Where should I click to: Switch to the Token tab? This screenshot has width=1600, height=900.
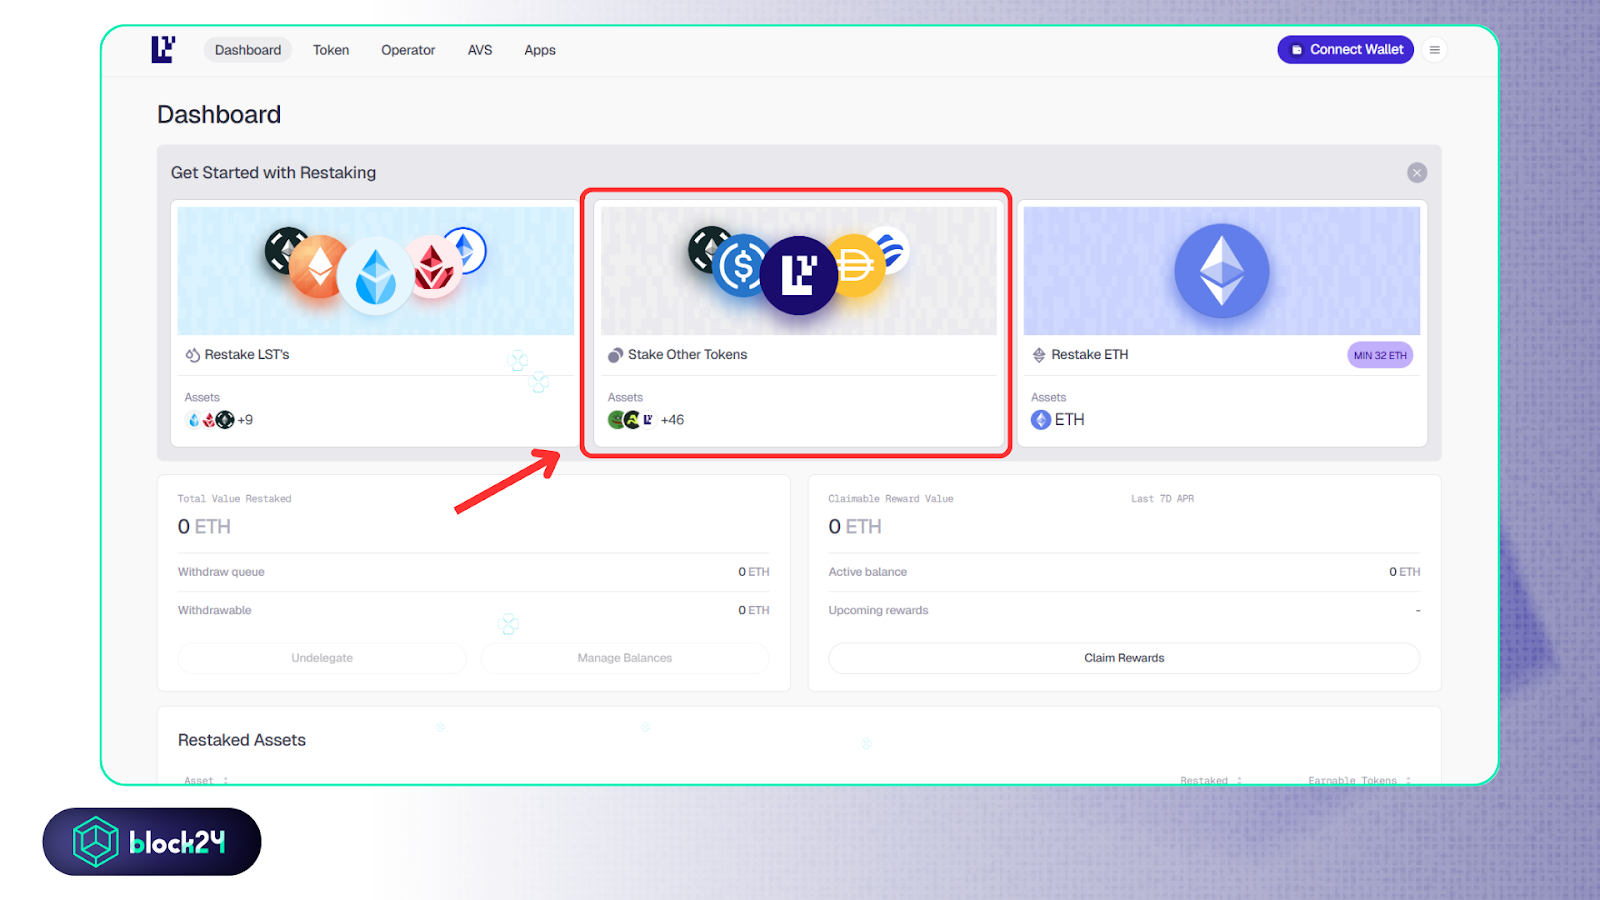(331, 50)
